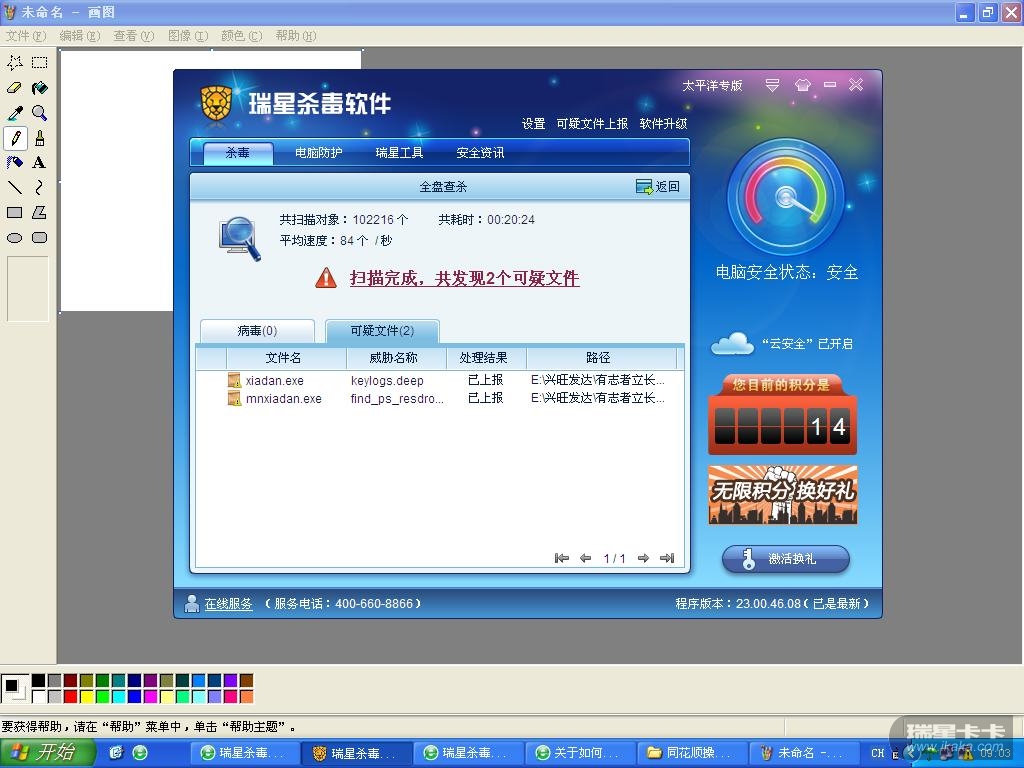The height and width of the screenshot is (768, 1024).
Task: Choose the Airbrush spray tool
Action: pyautogui.click(x=14, y=163)
